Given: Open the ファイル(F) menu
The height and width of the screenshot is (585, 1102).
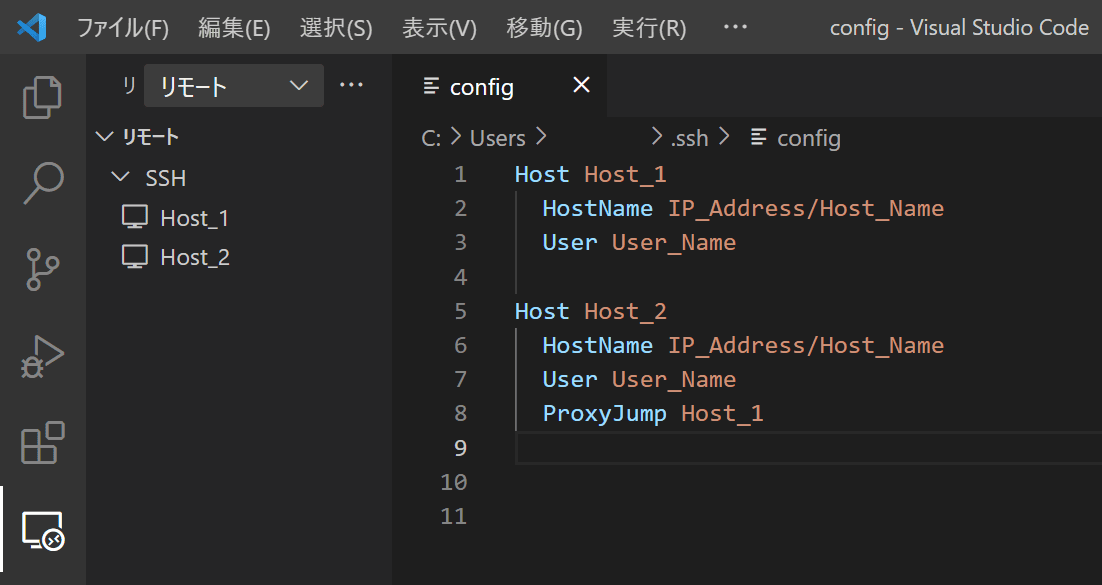Looking at the screenshot, I should click(x=122, y=28).
